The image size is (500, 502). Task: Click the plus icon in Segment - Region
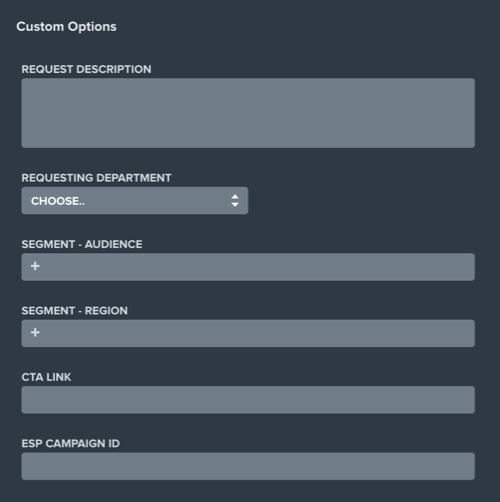point(35,332)
